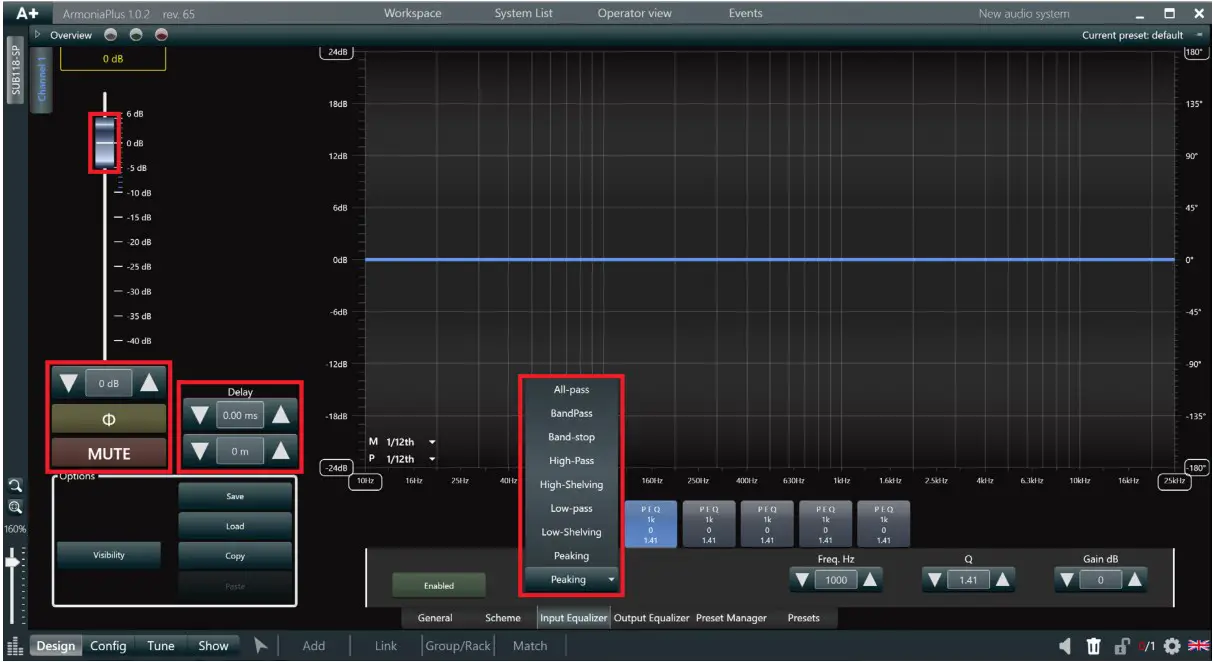
Task: Toggle the green Enabled equalizer button
Action: pos(438,584)
